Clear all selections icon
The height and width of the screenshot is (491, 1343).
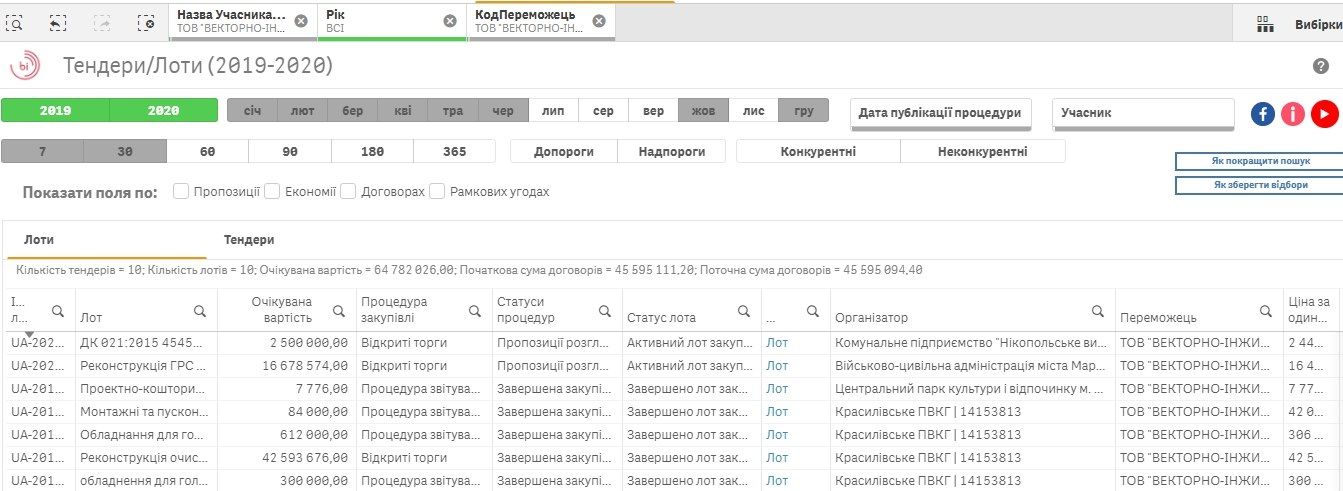pos(146,21)
